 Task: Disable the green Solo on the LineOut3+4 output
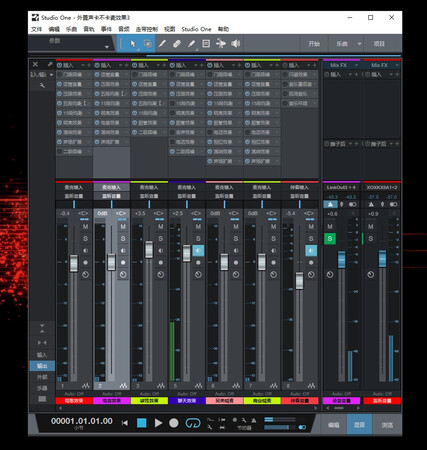(x=330, y=239)
